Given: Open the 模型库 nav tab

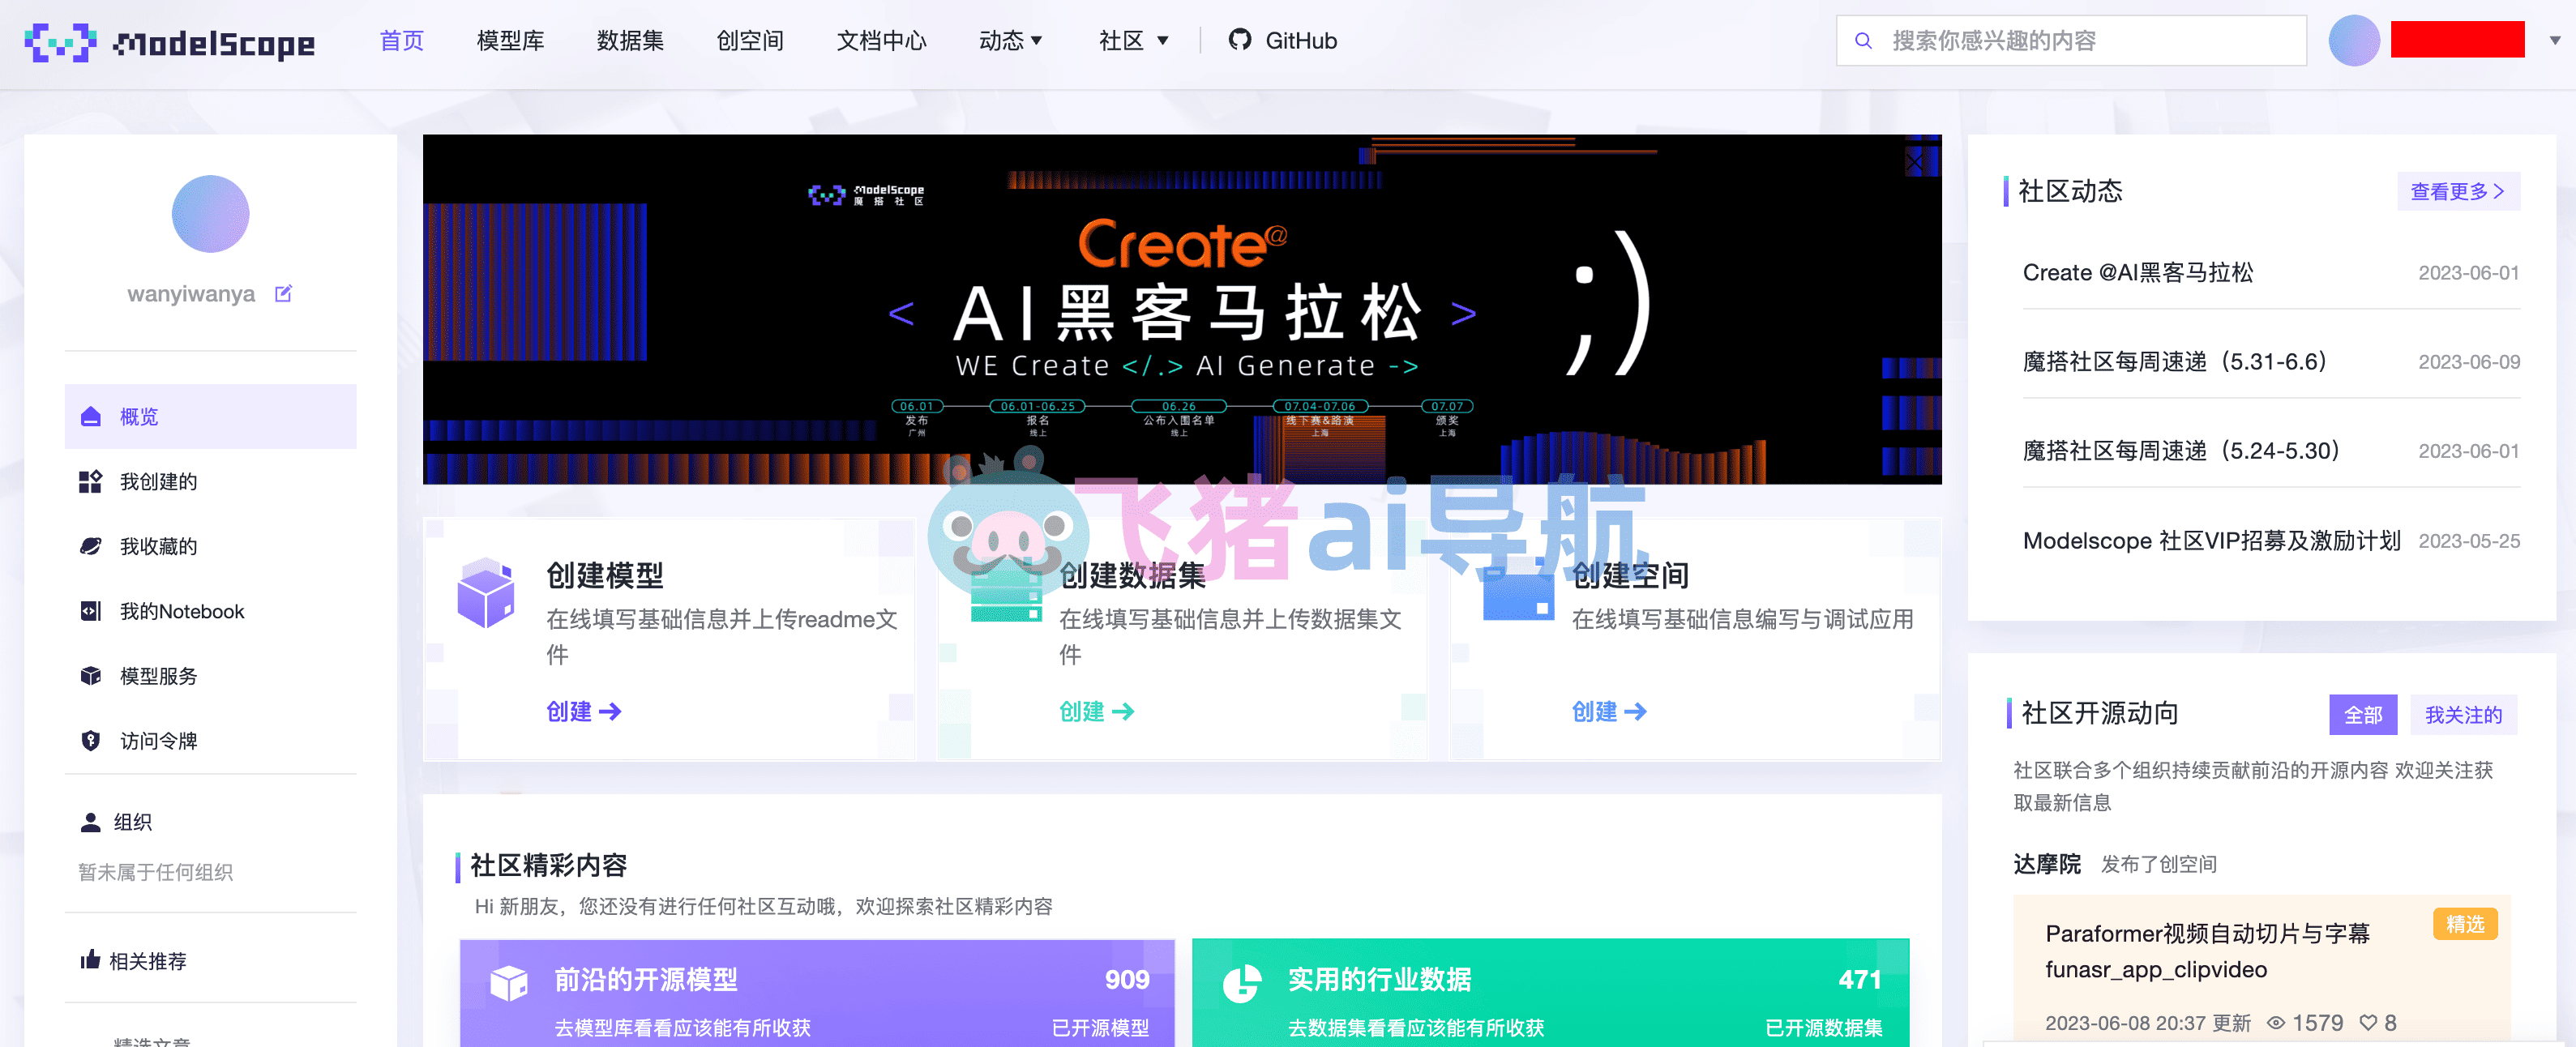Looking at the screenshot, I should tap(510, 41).
